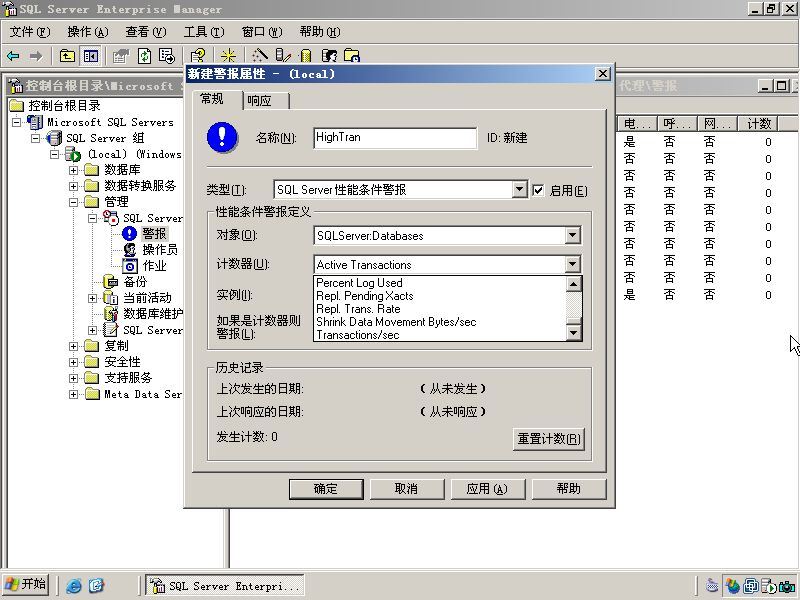Click the 取消 button
800x600 pixels.
(x=407, y=489)
